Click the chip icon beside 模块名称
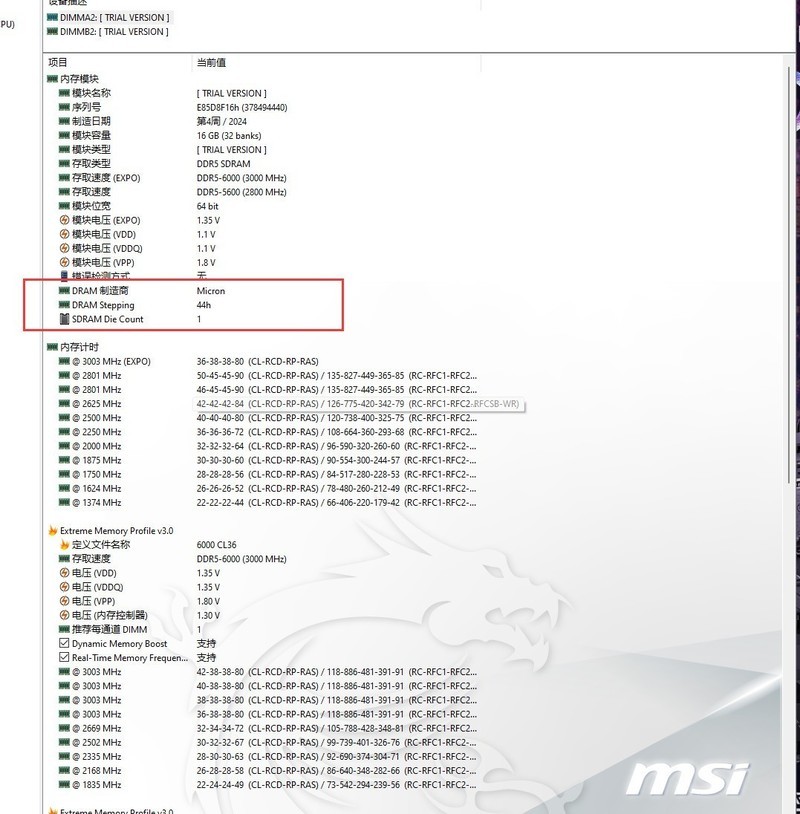The width and height of the screenshot is (800, 814). tap(64, 93)
